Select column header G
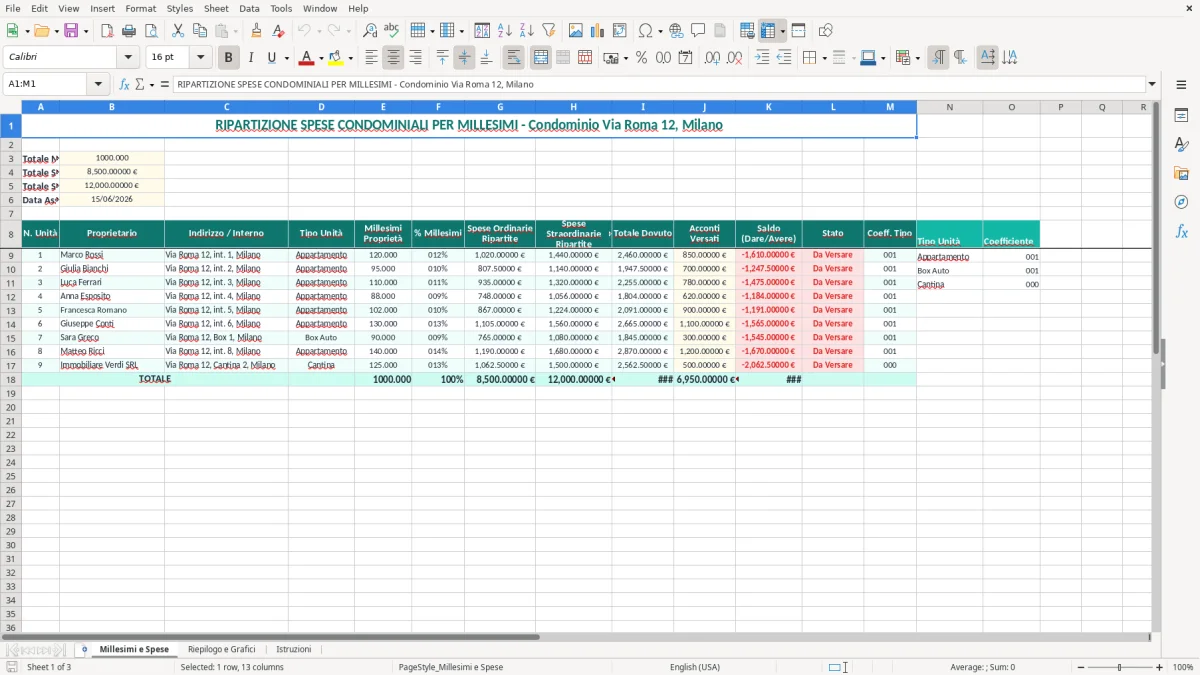 click(x=499, y=107)
